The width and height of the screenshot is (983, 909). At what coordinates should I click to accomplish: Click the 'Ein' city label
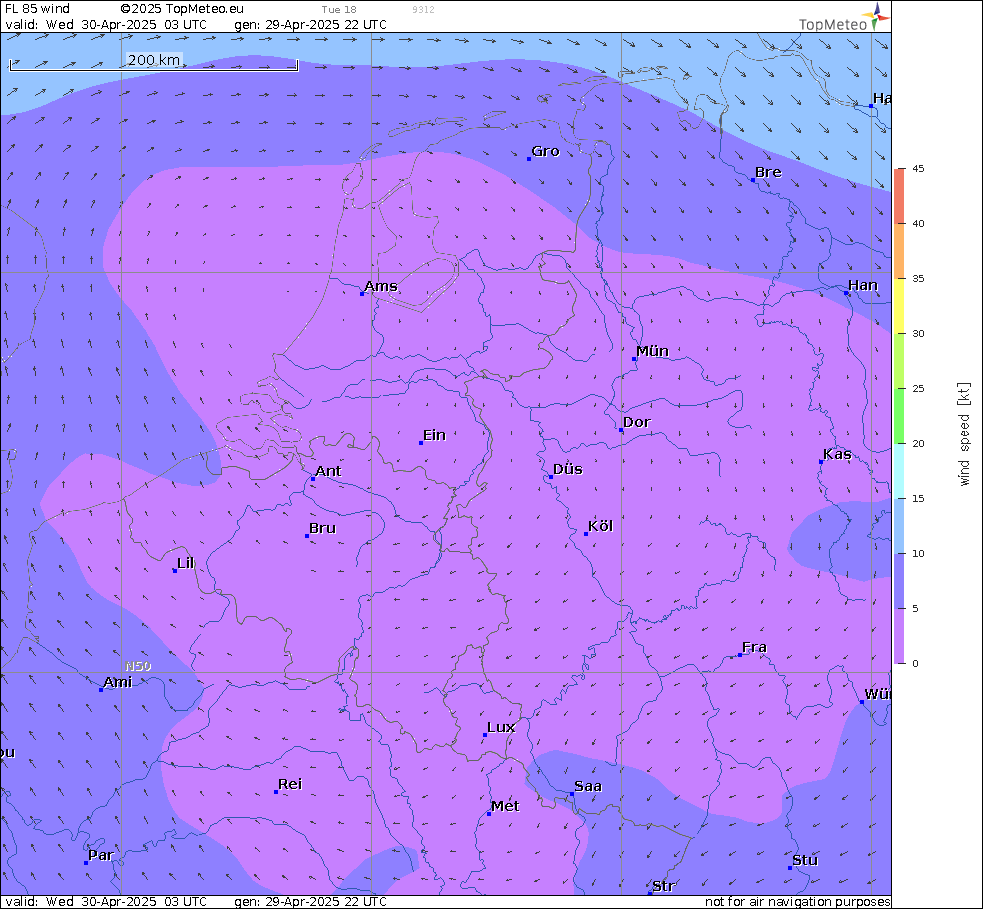click(x=434, y=435)
